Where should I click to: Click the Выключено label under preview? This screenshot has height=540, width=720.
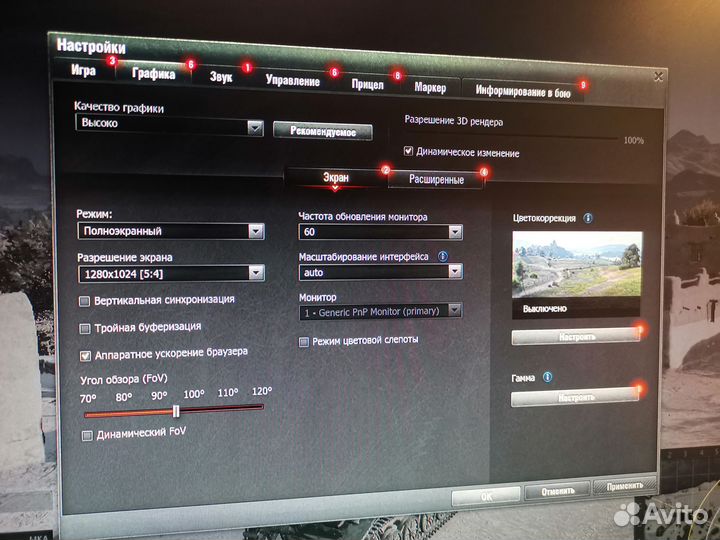tap(545, 309)
